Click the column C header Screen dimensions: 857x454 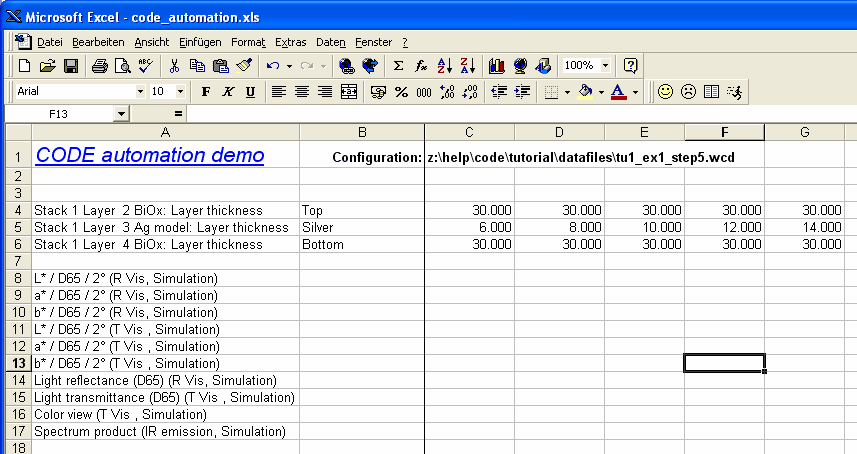click(469, 132)
